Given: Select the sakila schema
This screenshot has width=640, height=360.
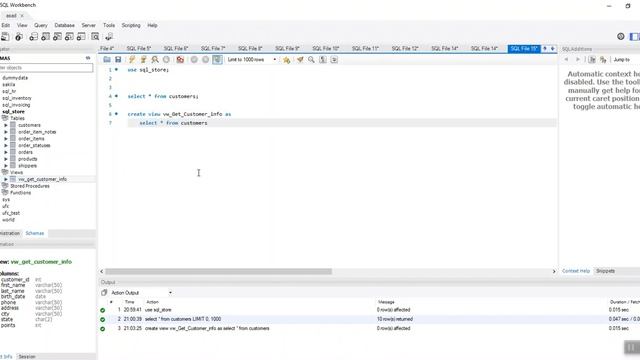Looking at the screenshot, I should point(9,84).
